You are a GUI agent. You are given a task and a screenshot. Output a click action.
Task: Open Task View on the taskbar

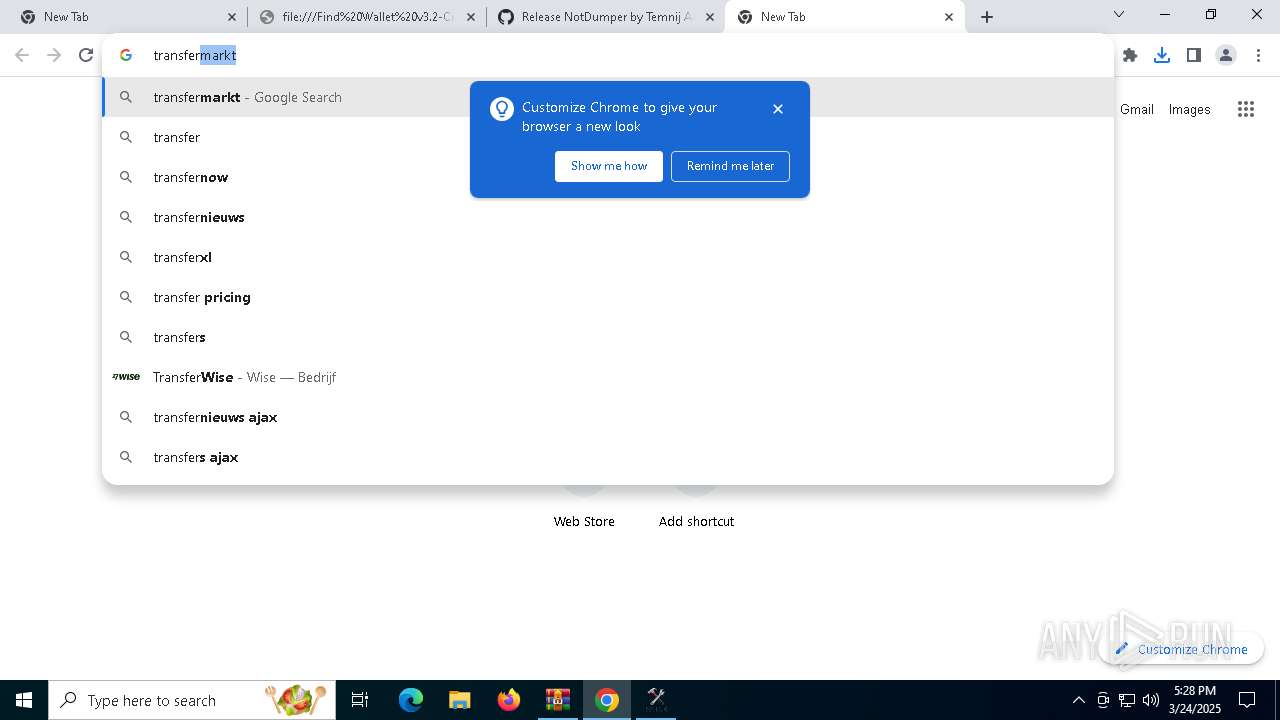click(360, 700)
